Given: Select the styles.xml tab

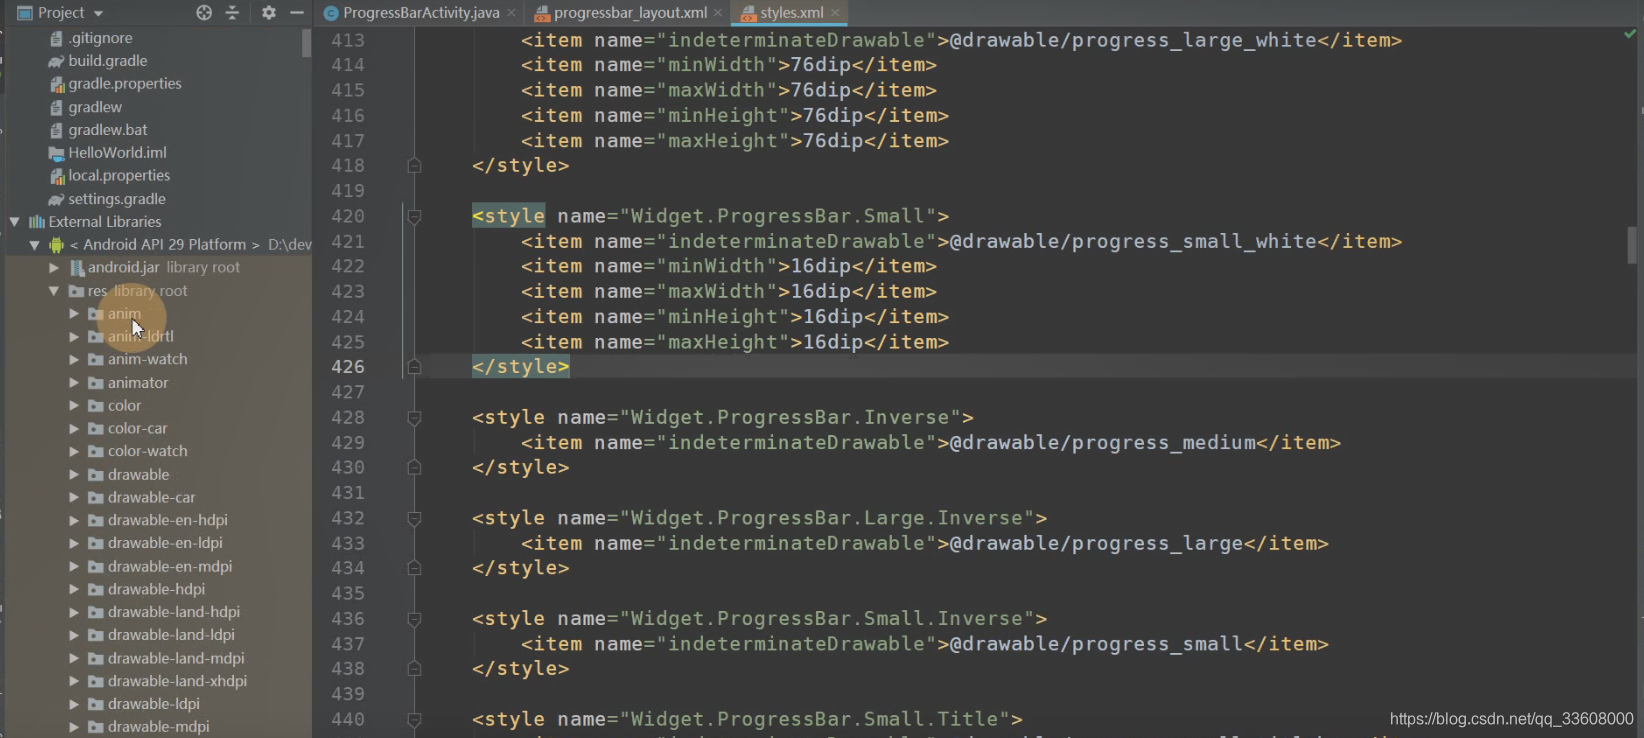Looking at the screenshot, I should [x=791, y=13].
